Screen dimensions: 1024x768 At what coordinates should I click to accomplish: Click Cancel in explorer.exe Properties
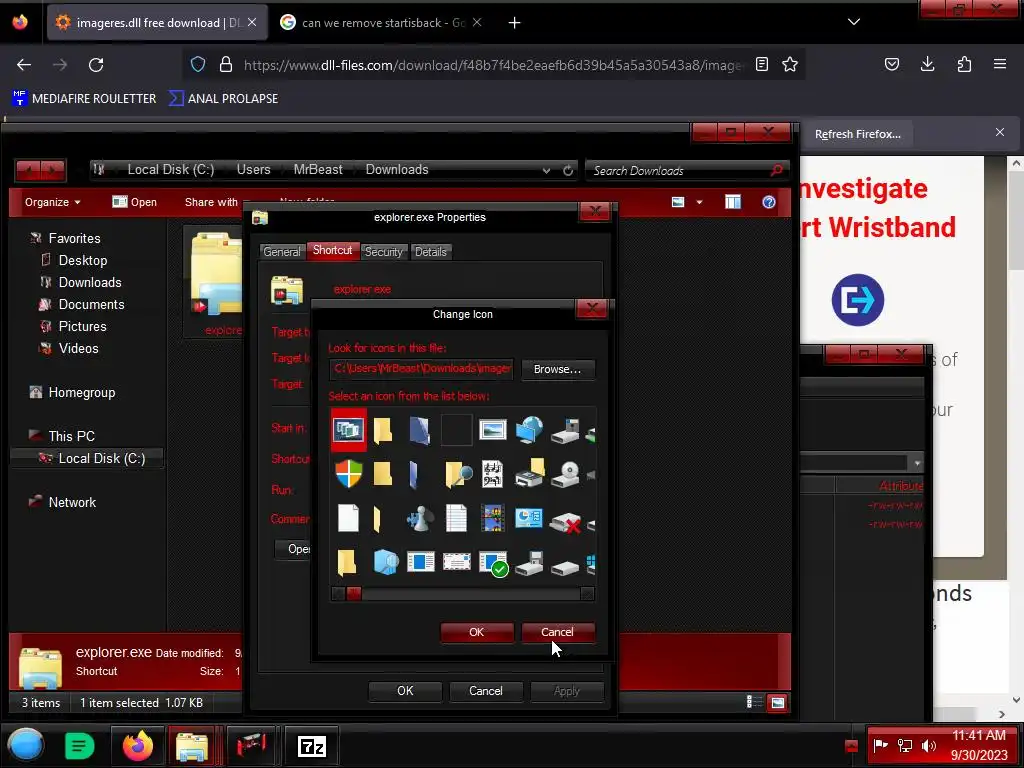tap(485, 691)
